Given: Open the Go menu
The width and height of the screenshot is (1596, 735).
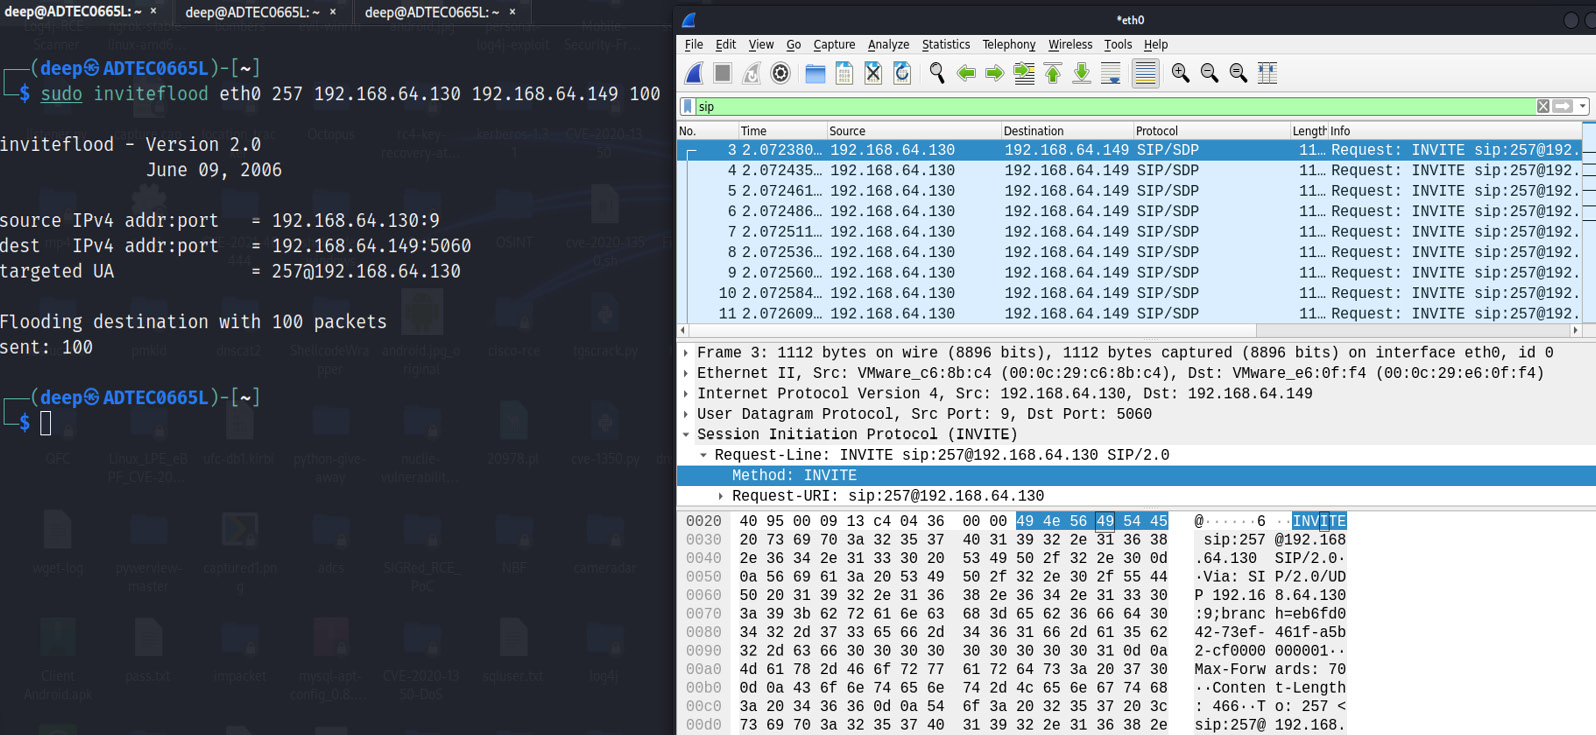Looking at the screenshot, I should coord(794,44).
